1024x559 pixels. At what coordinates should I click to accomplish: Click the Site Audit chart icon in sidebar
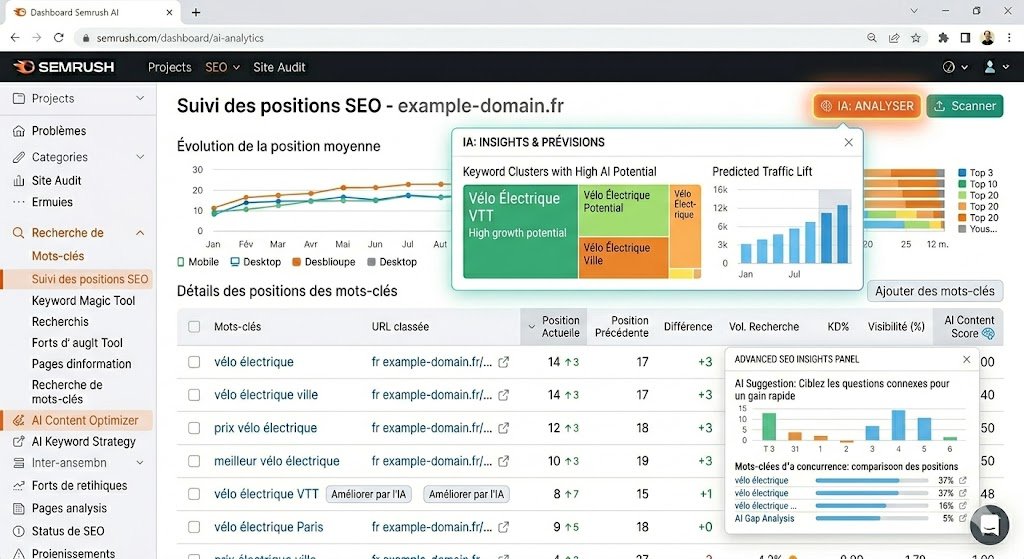coord(19,180)
